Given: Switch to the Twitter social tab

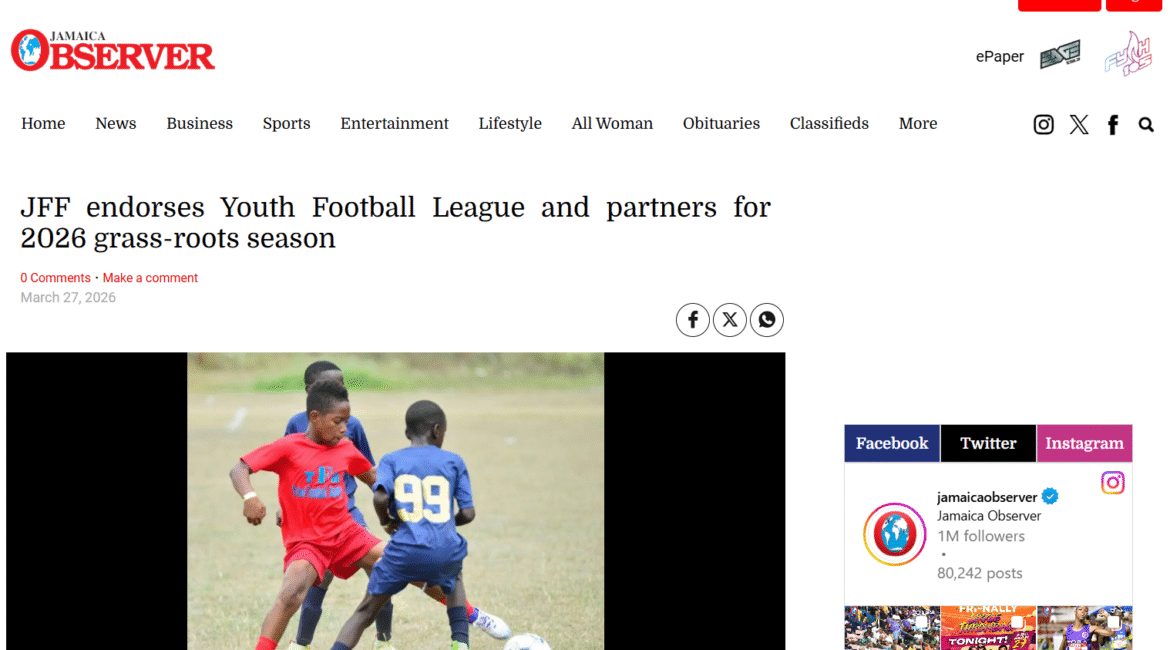Looking at the screenshot, I should (x=988, y=443).
